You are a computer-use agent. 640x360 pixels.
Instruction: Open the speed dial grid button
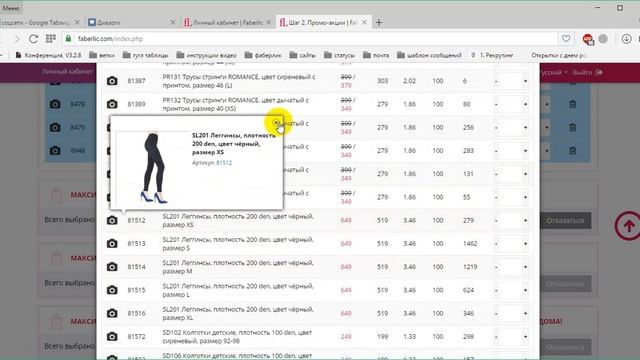point(51,39)
